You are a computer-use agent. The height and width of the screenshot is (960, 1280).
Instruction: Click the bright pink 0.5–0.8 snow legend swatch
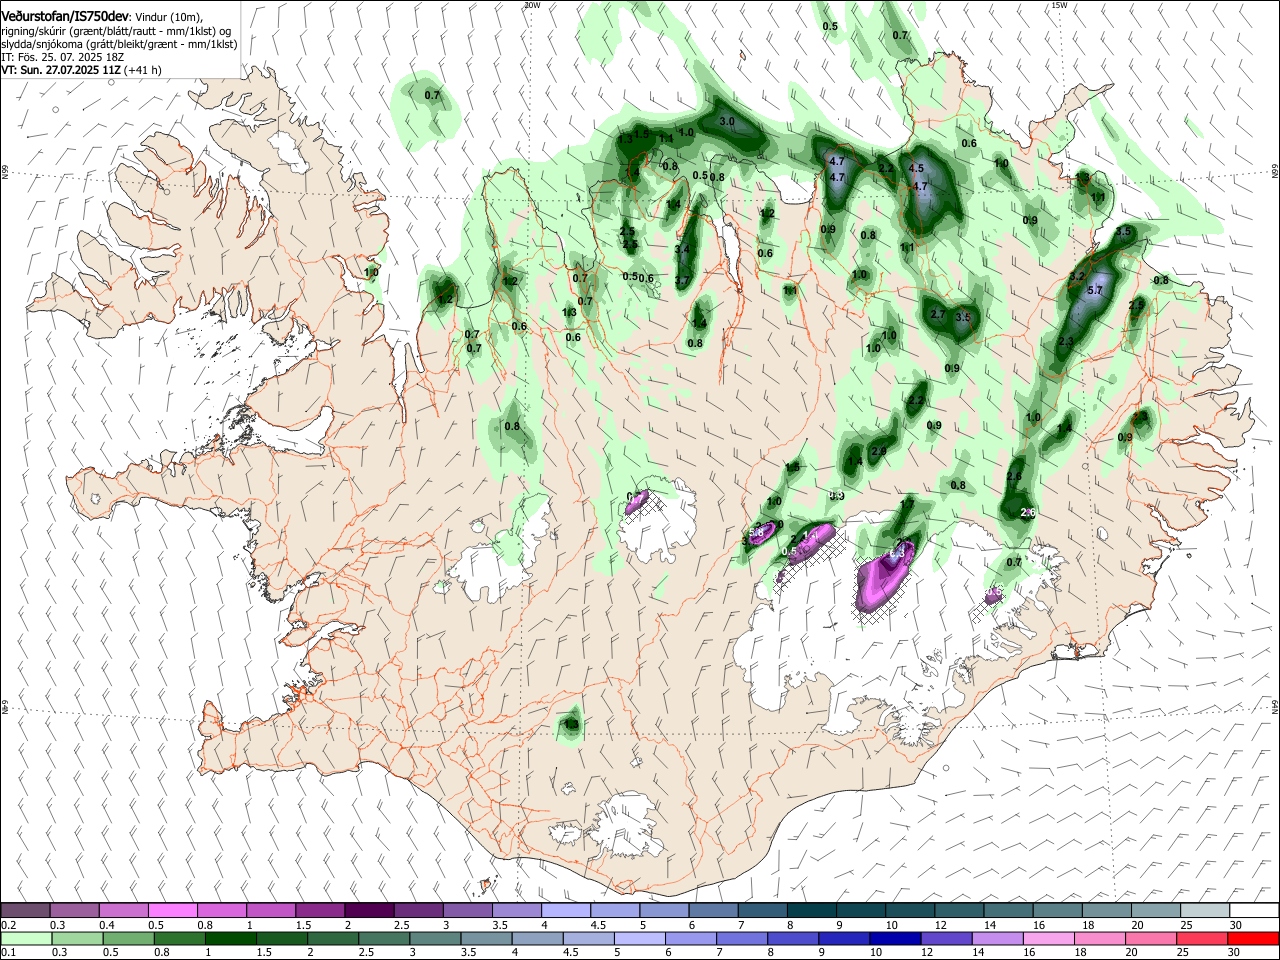(x=172, y=910)
